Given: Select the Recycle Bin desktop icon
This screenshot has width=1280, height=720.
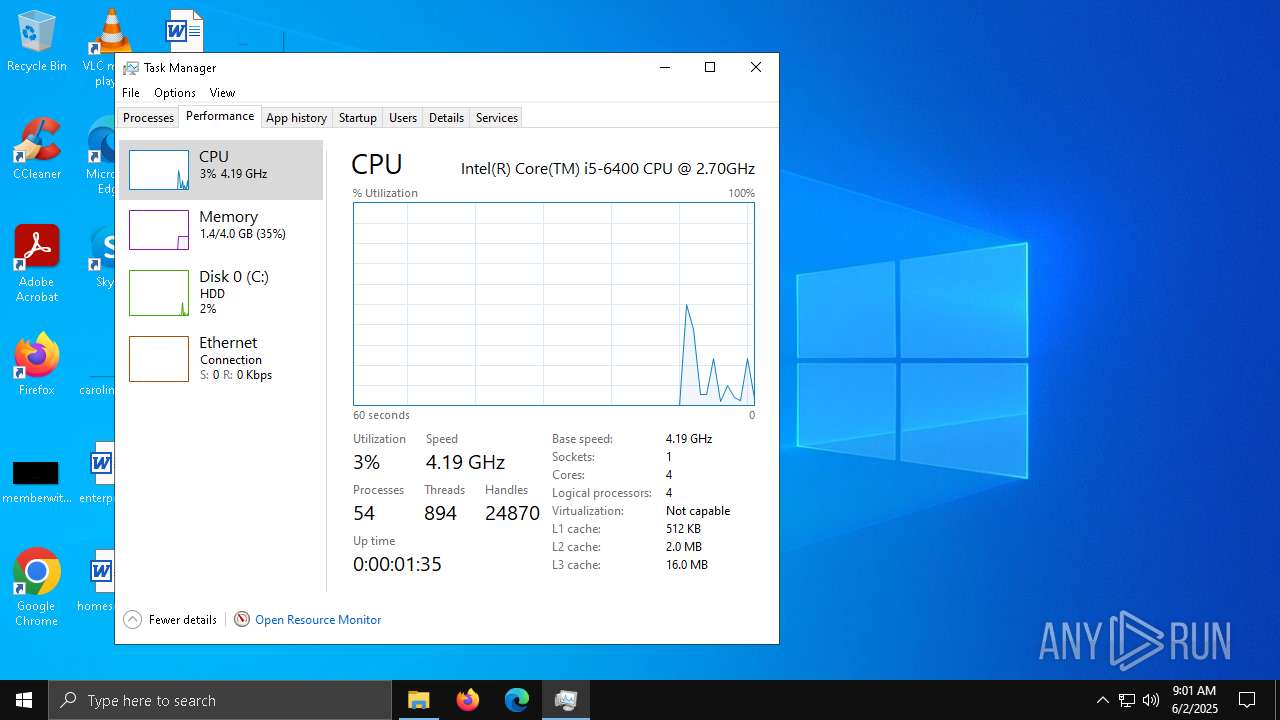Looking at the screenshot, I should click(36, 42).
